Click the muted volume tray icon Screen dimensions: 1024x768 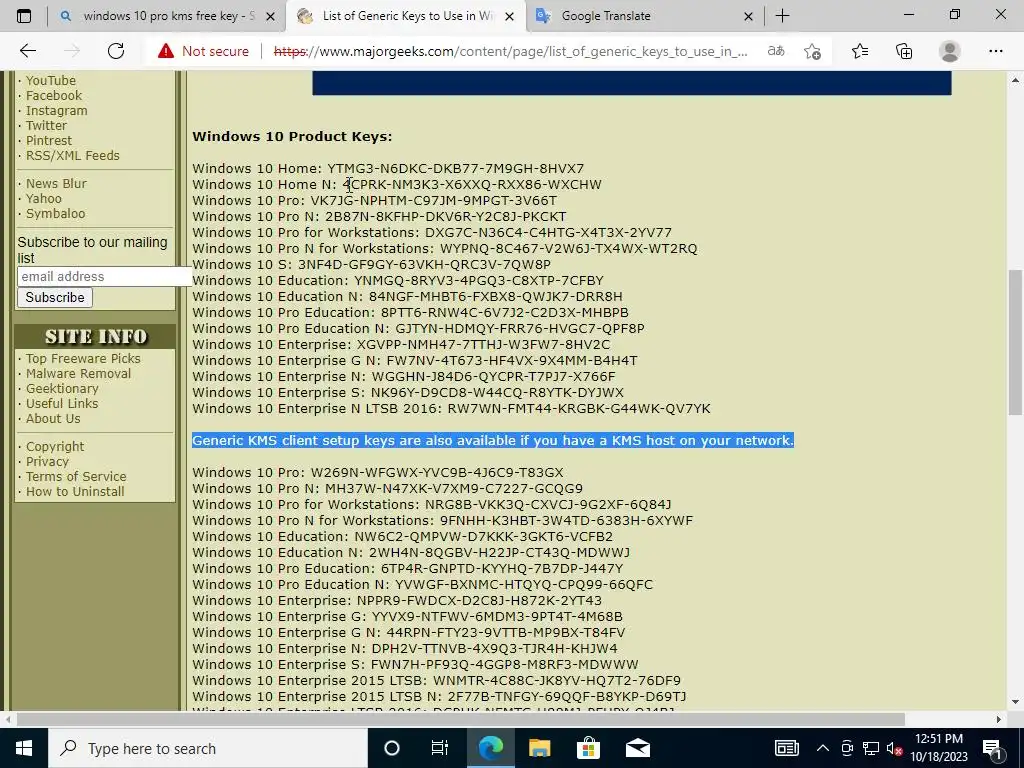click(894, 748)
